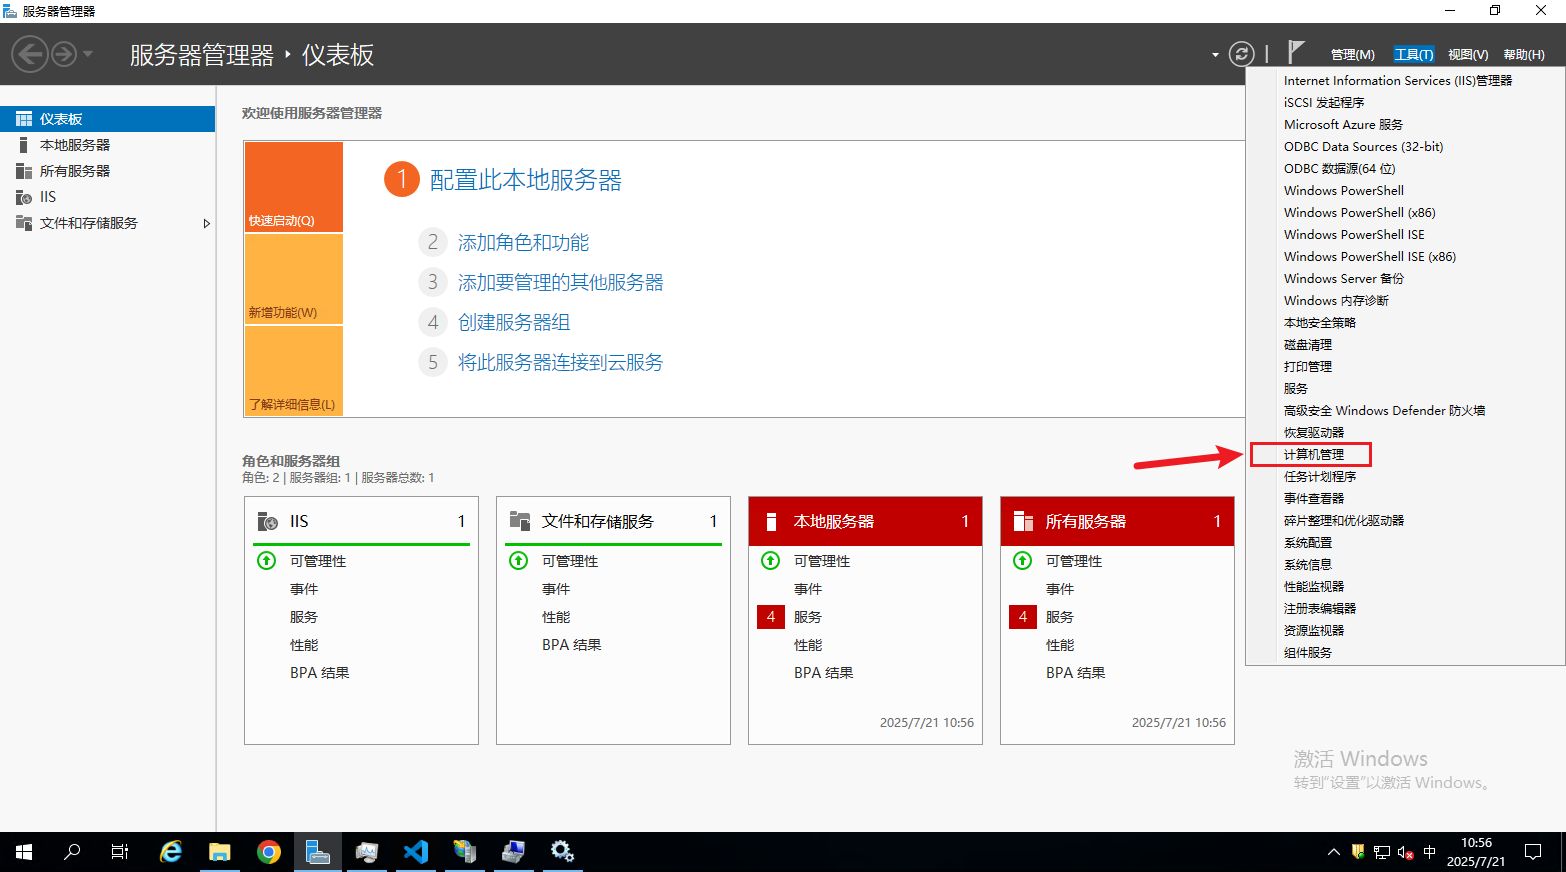Viewport: 1566px width, 872px height.
Task: Open File Explorer from taskbar
Action: coord(219,852)
